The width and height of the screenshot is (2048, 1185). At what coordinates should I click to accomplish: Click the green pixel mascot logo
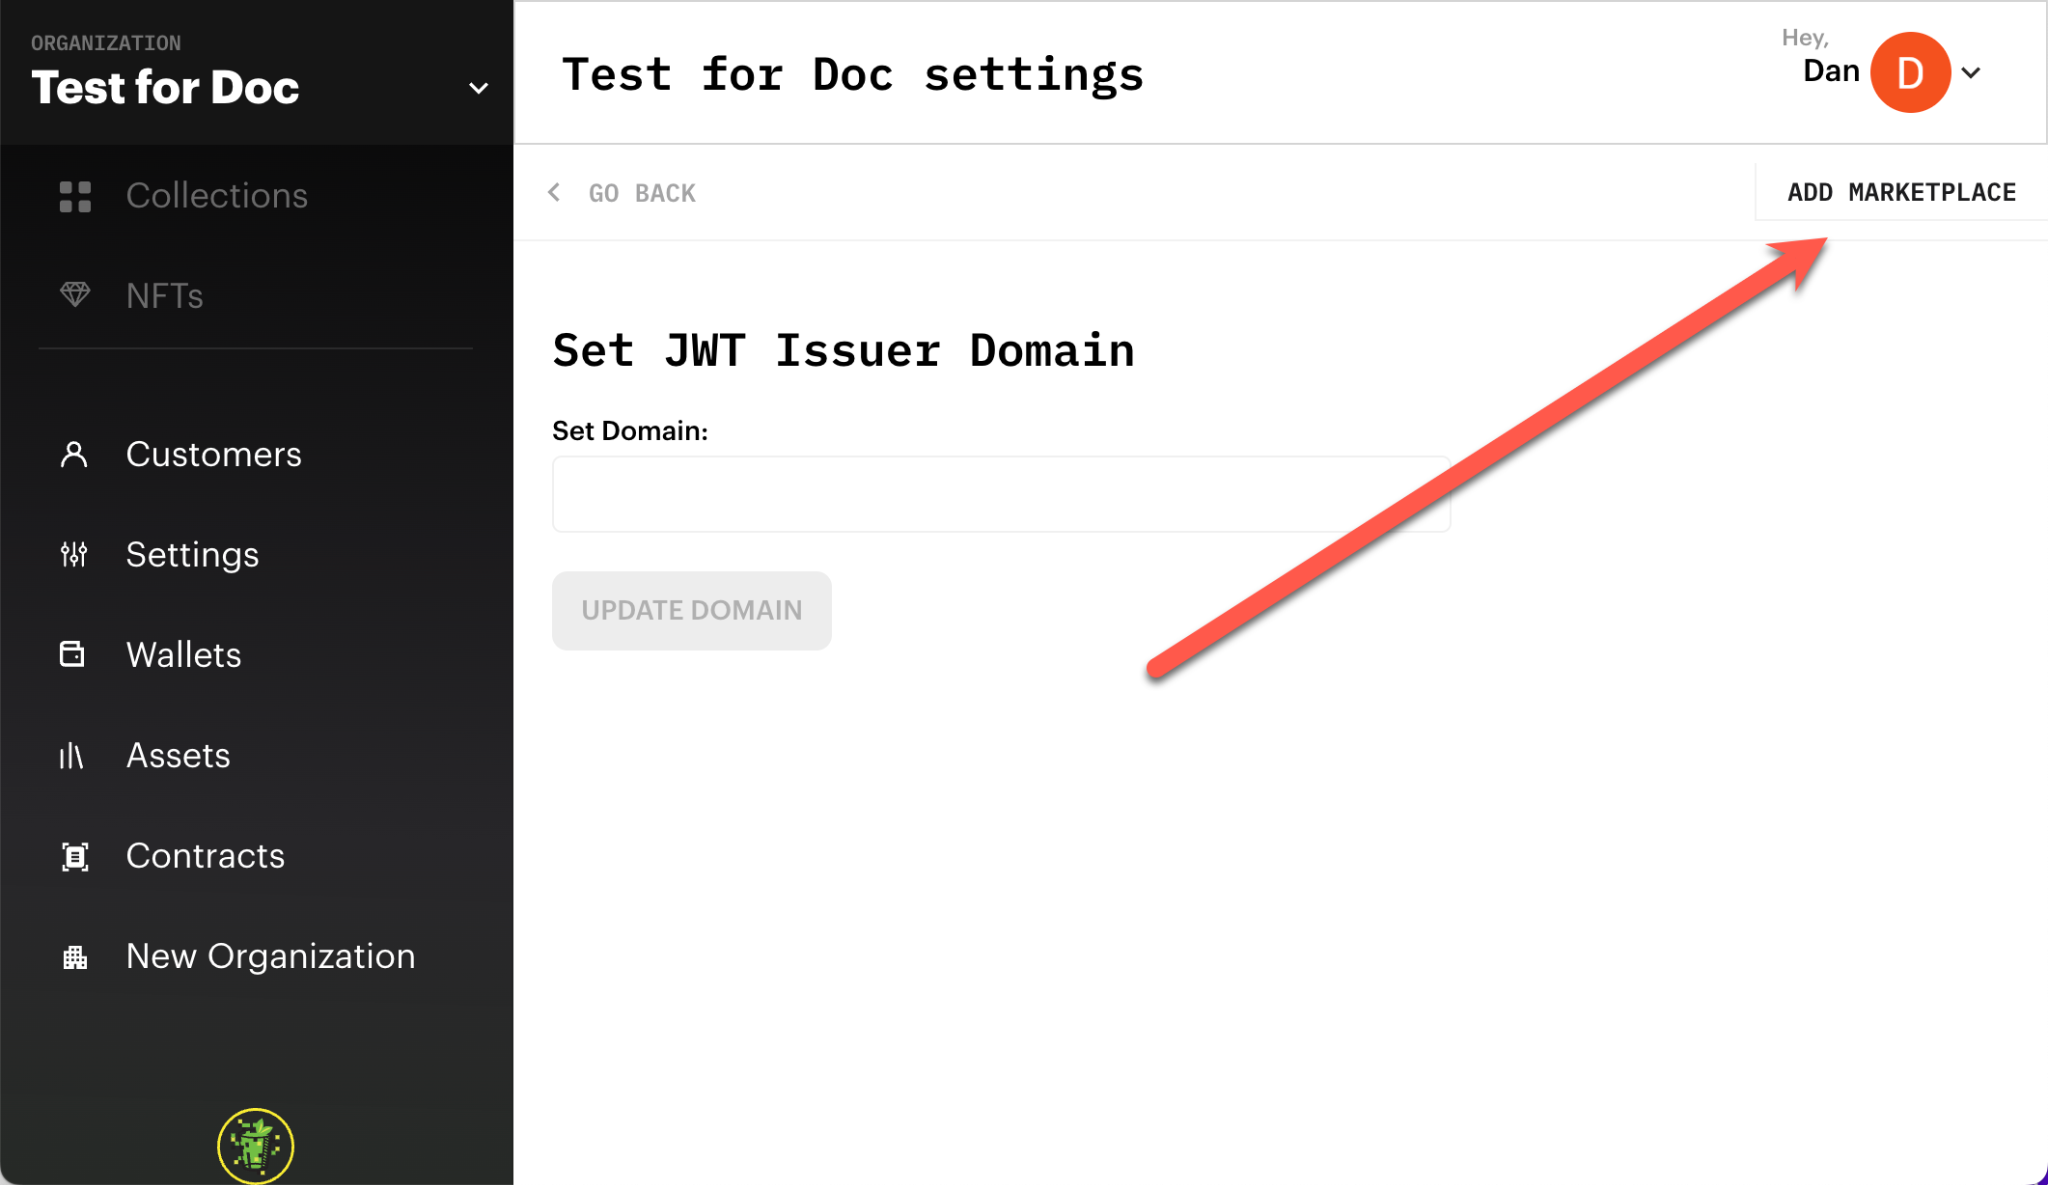pyautogui.click(x=256, y=1145)
